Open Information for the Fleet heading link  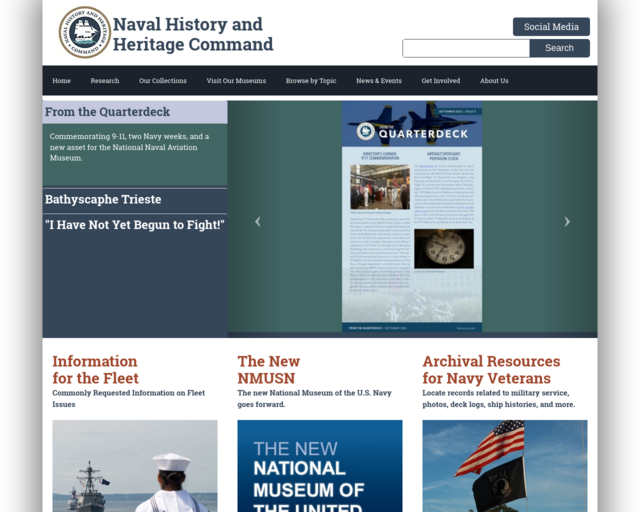96,370
